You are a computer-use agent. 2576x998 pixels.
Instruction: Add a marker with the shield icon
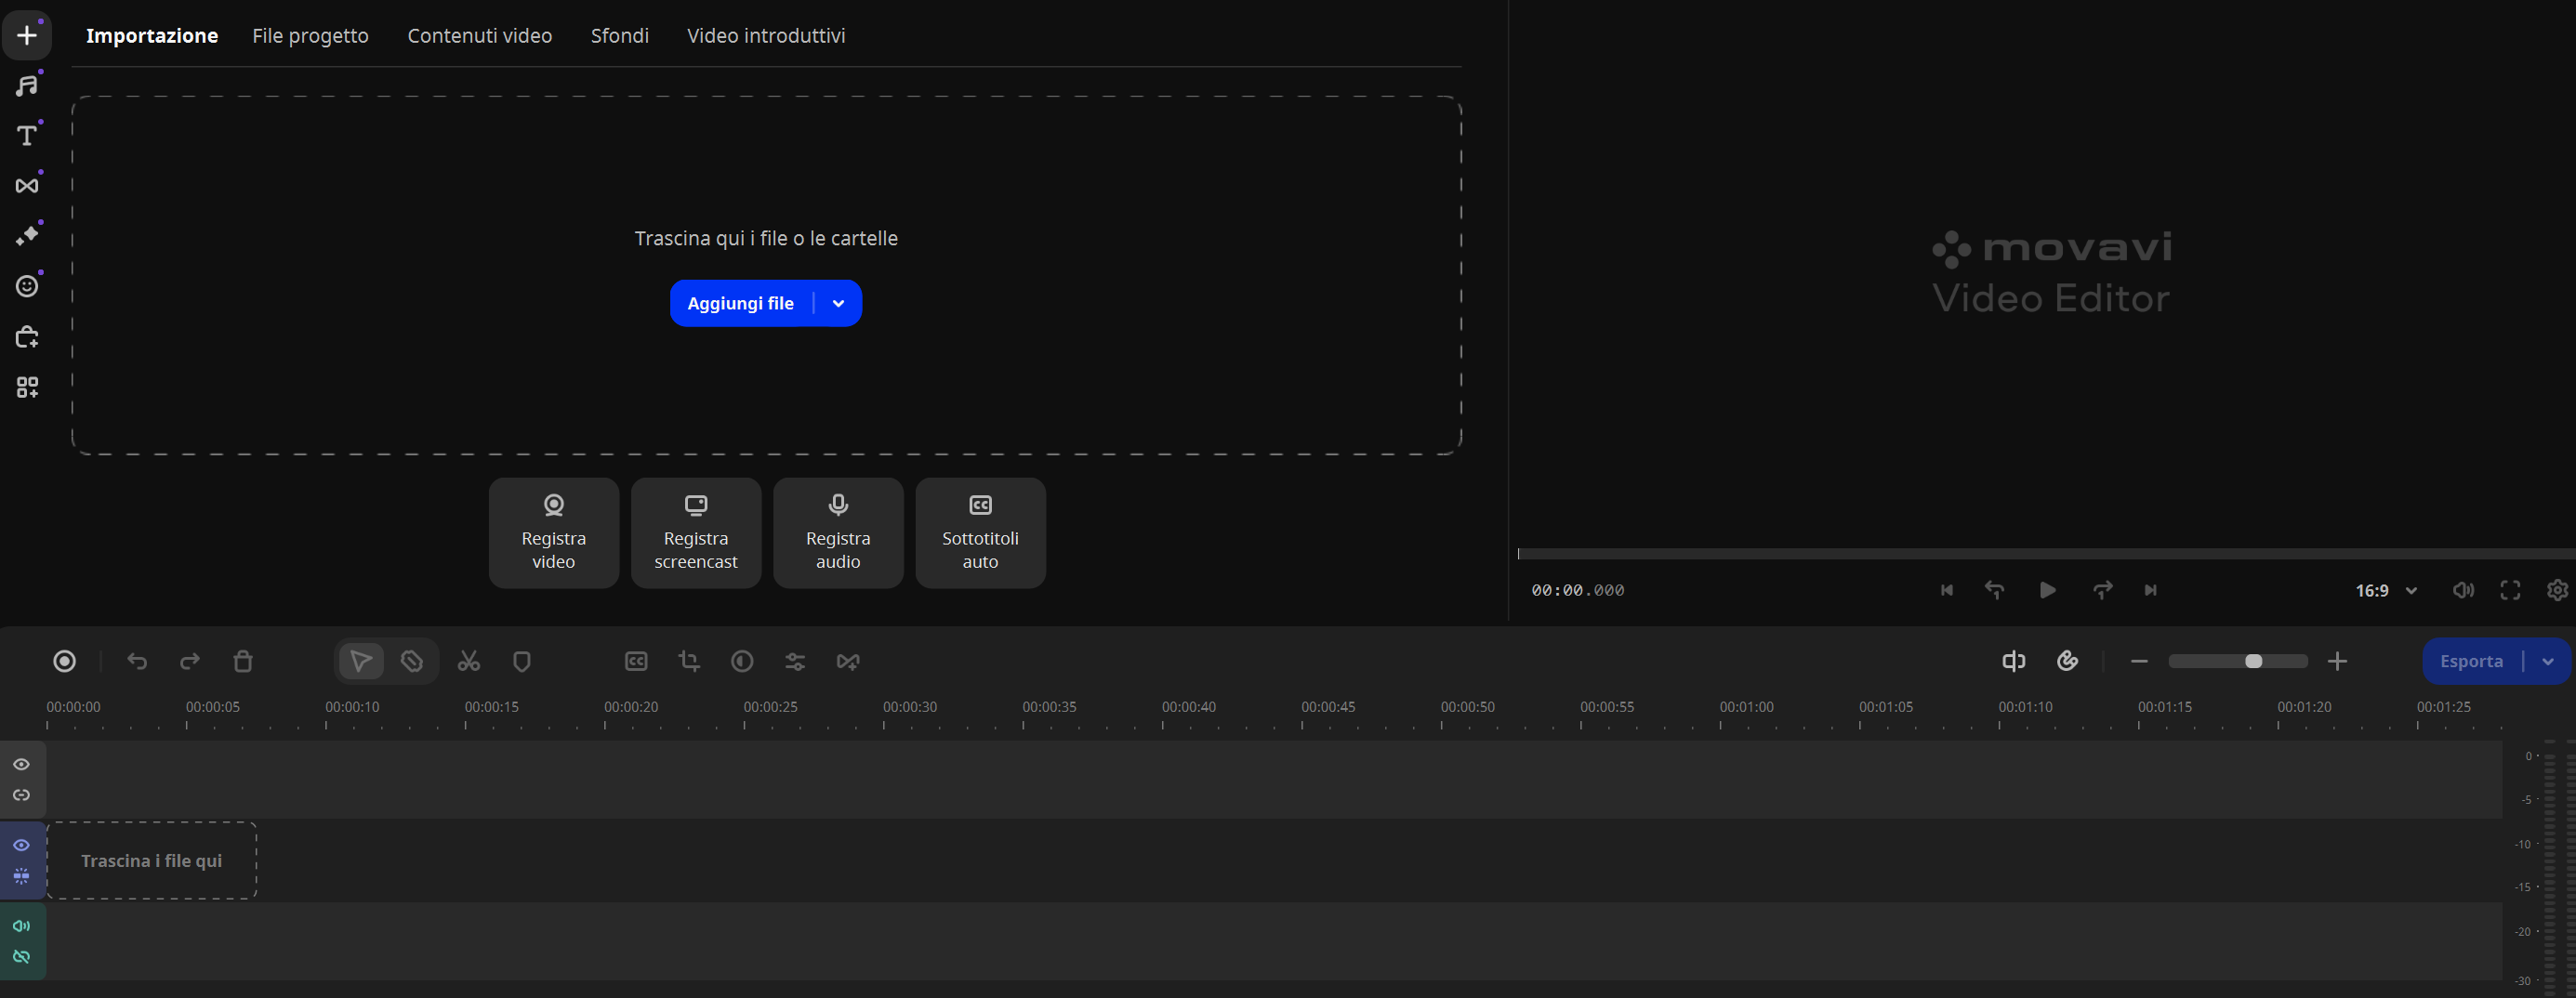(x=522, y=661)
